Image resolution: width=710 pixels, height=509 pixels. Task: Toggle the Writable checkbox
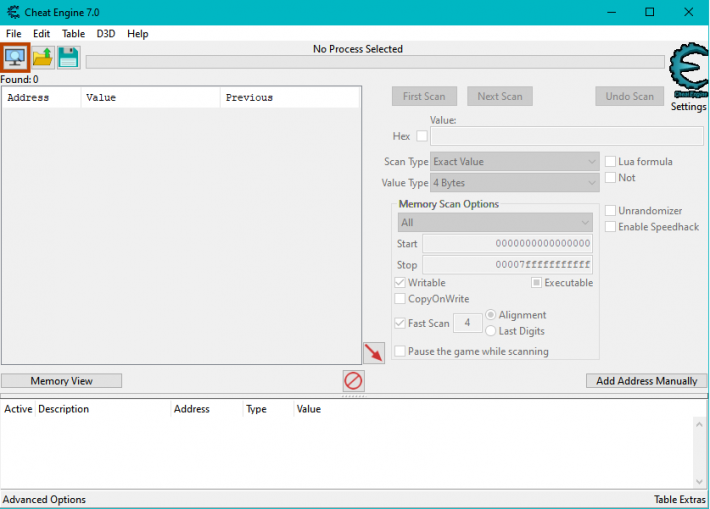tap(399, 283)
